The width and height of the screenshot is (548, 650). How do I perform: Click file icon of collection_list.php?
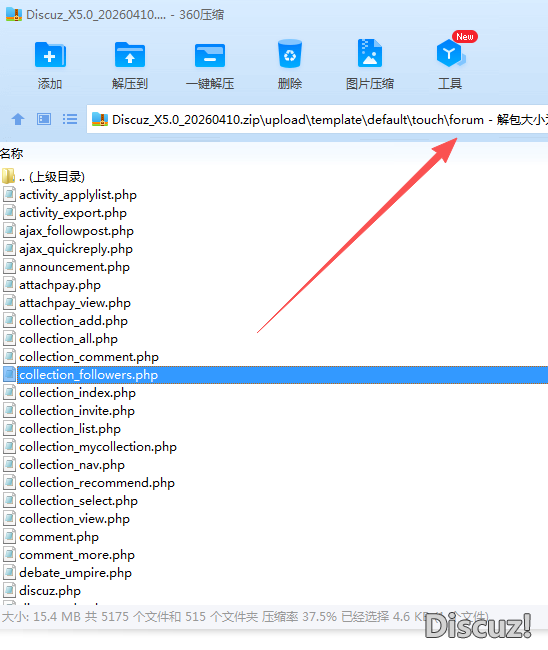click(x=10, y=429)
